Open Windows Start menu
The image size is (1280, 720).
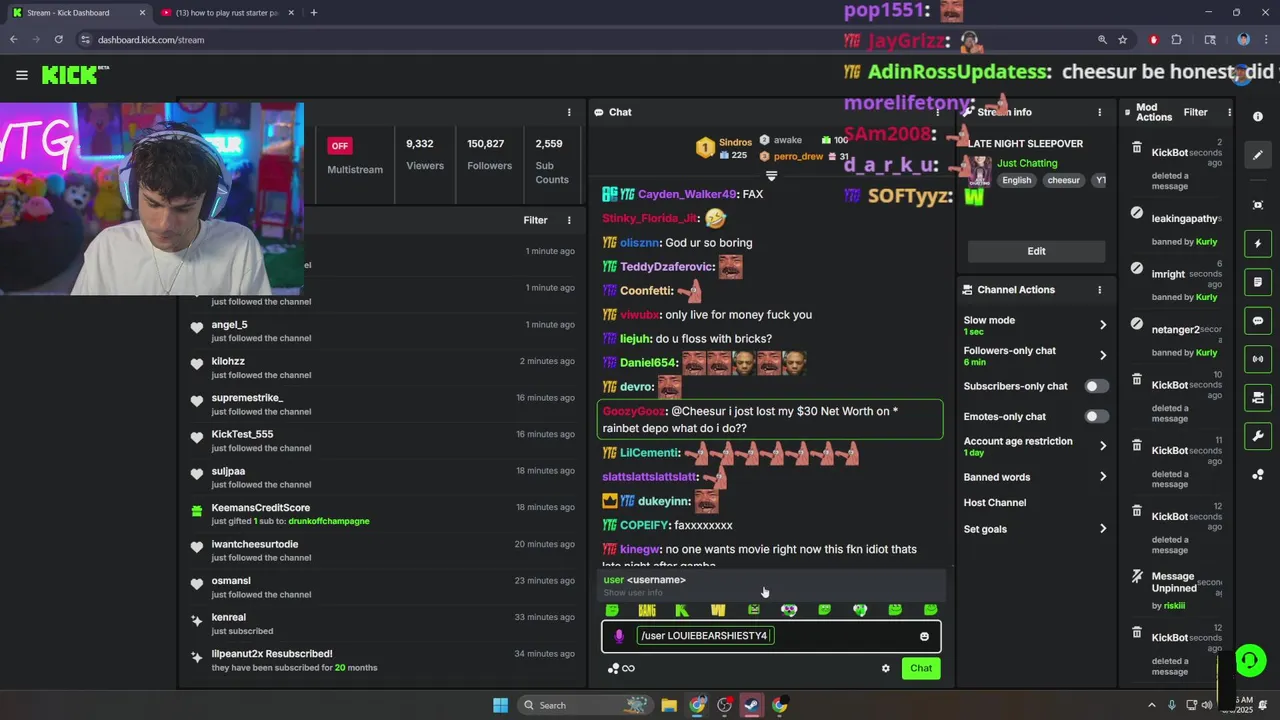500,705
